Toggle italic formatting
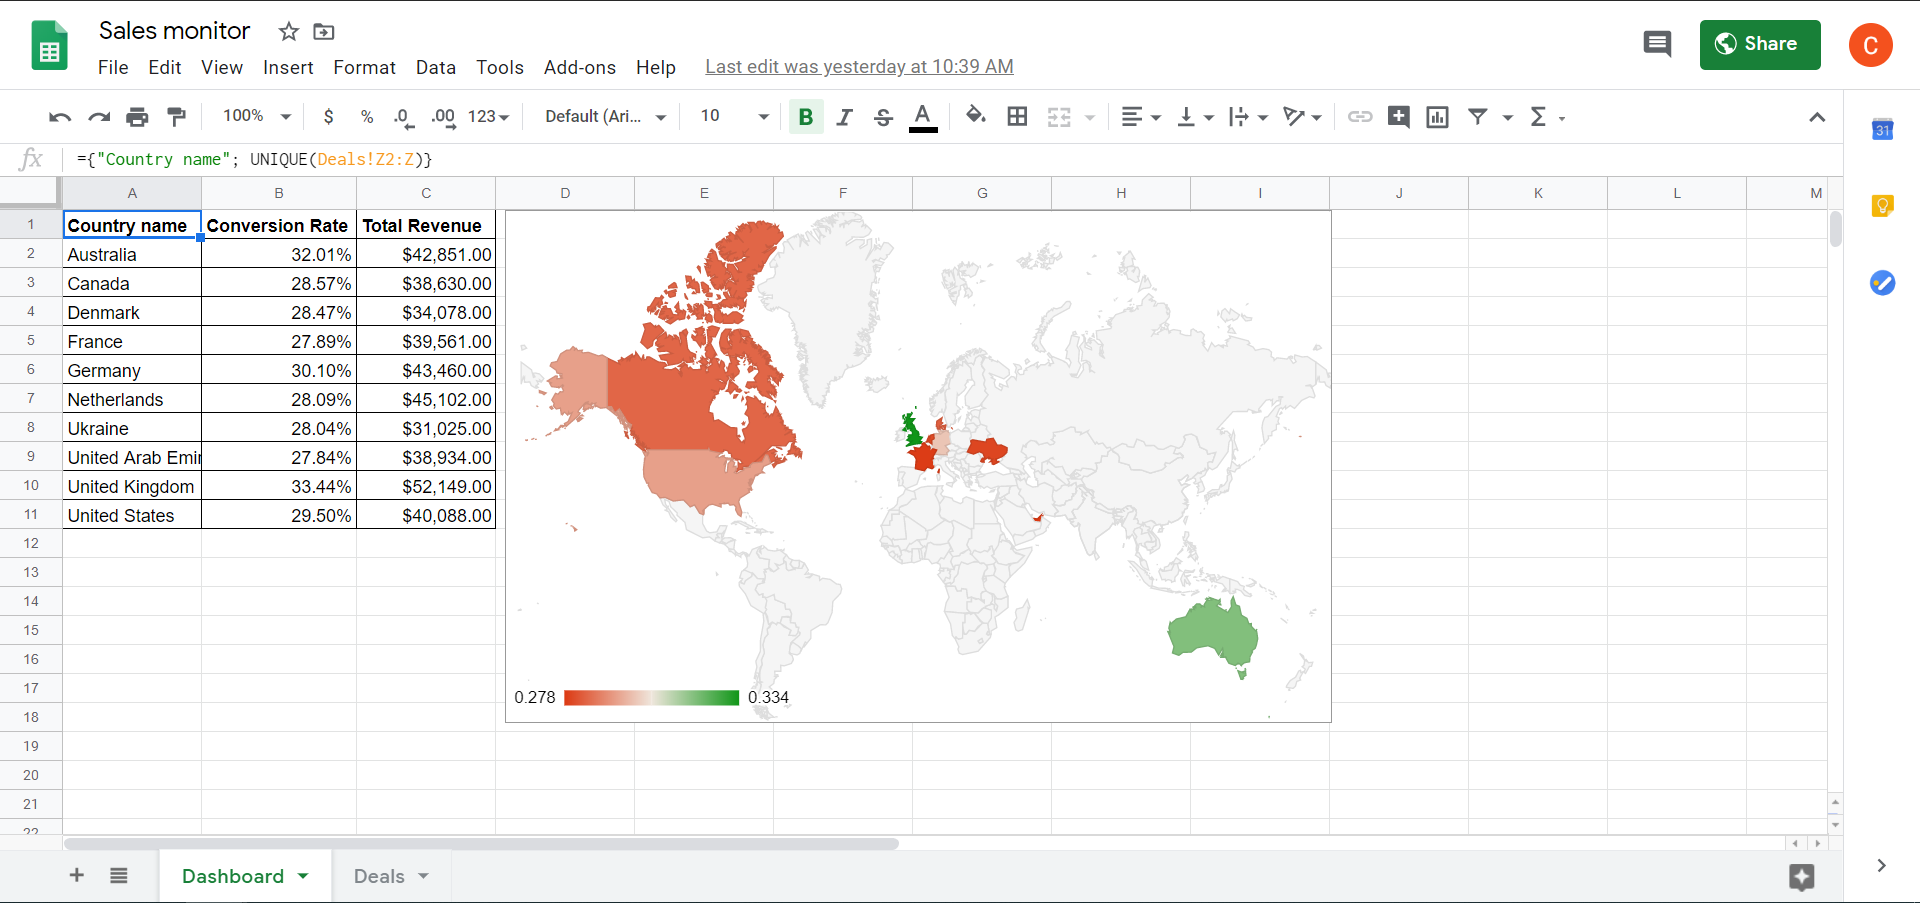Screen dimensions: 1920x903 click(845, 117)
